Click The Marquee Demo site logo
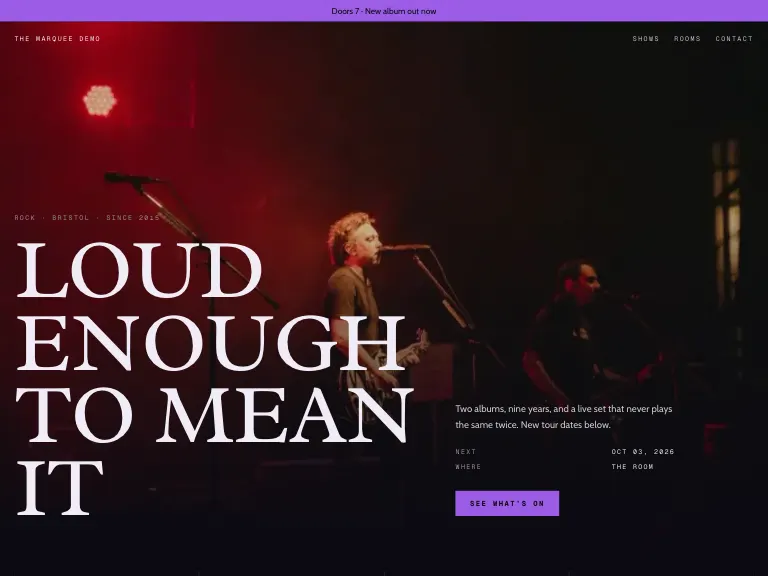Viewport: 768px width, 576px height. (57, 39)
